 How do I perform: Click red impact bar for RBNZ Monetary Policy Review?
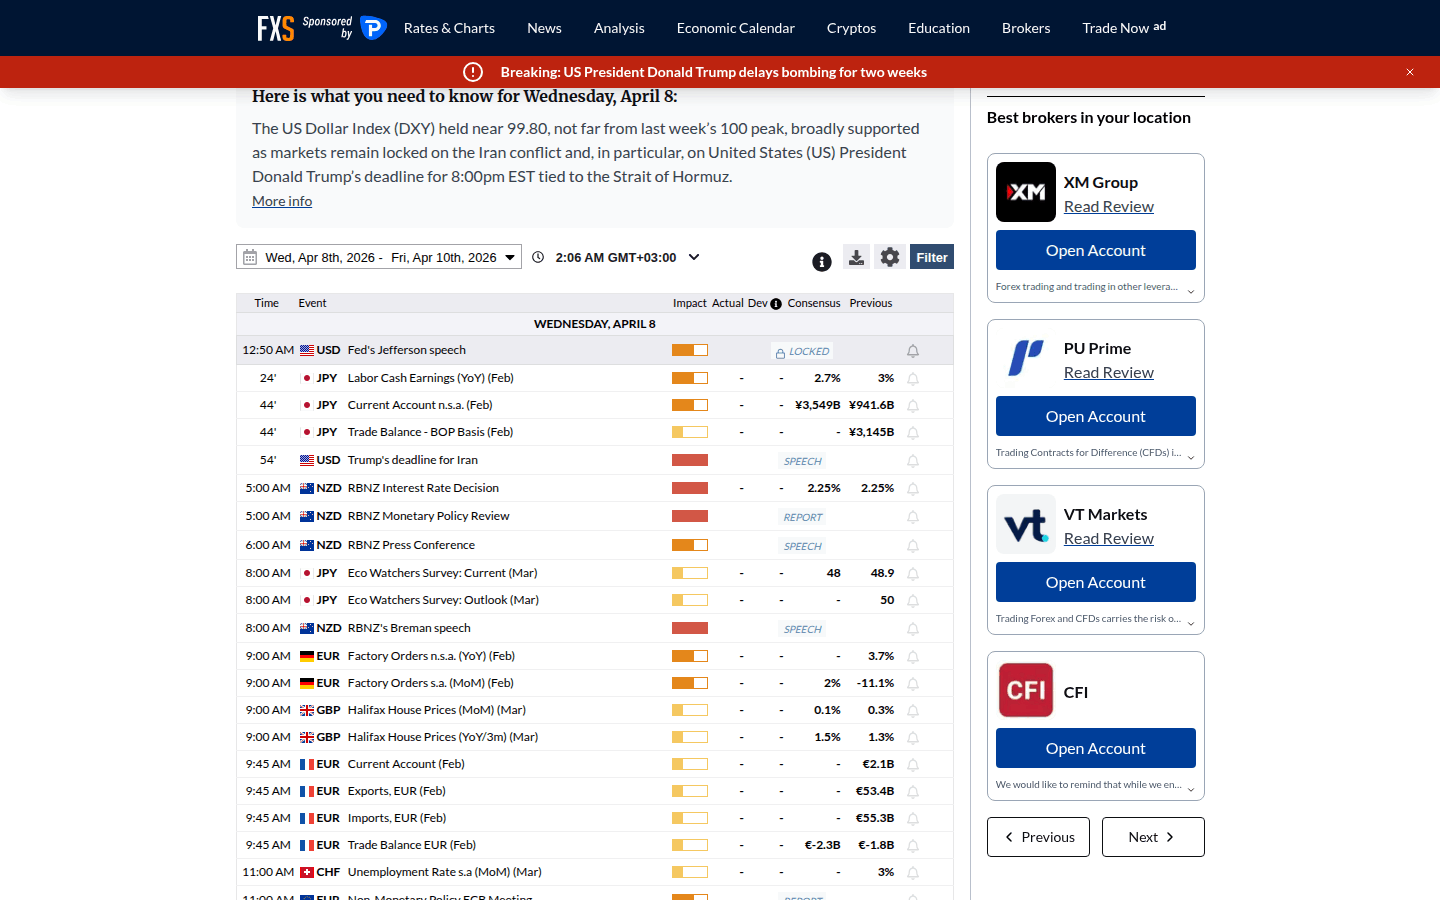(690, 517)
